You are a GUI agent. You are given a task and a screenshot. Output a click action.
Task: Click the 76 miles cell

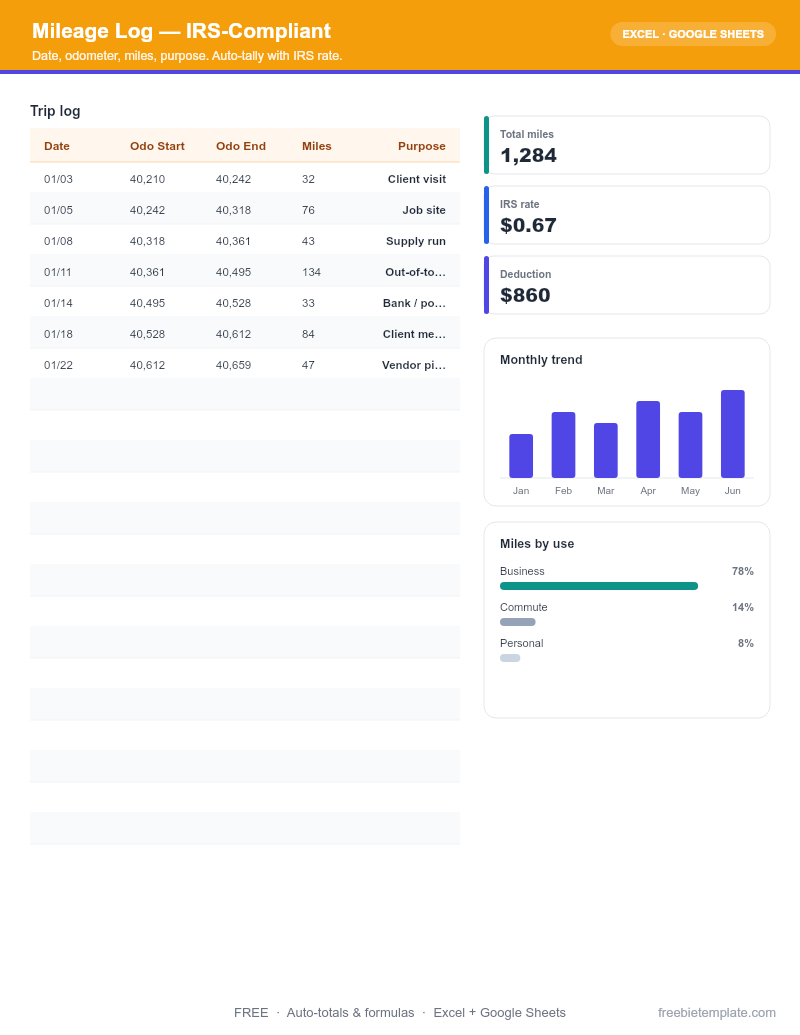click(x=308, y=211)
